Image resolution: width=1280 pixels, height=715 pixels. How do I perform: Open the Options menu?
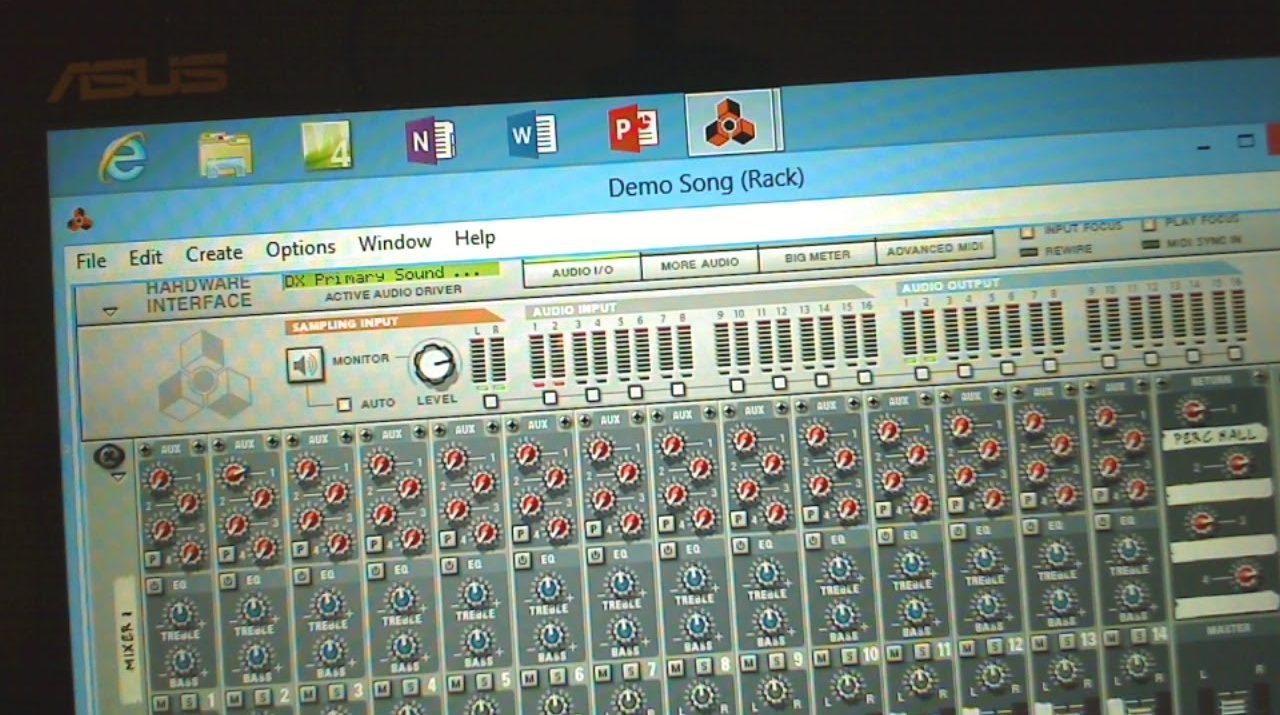click(300, 248)
